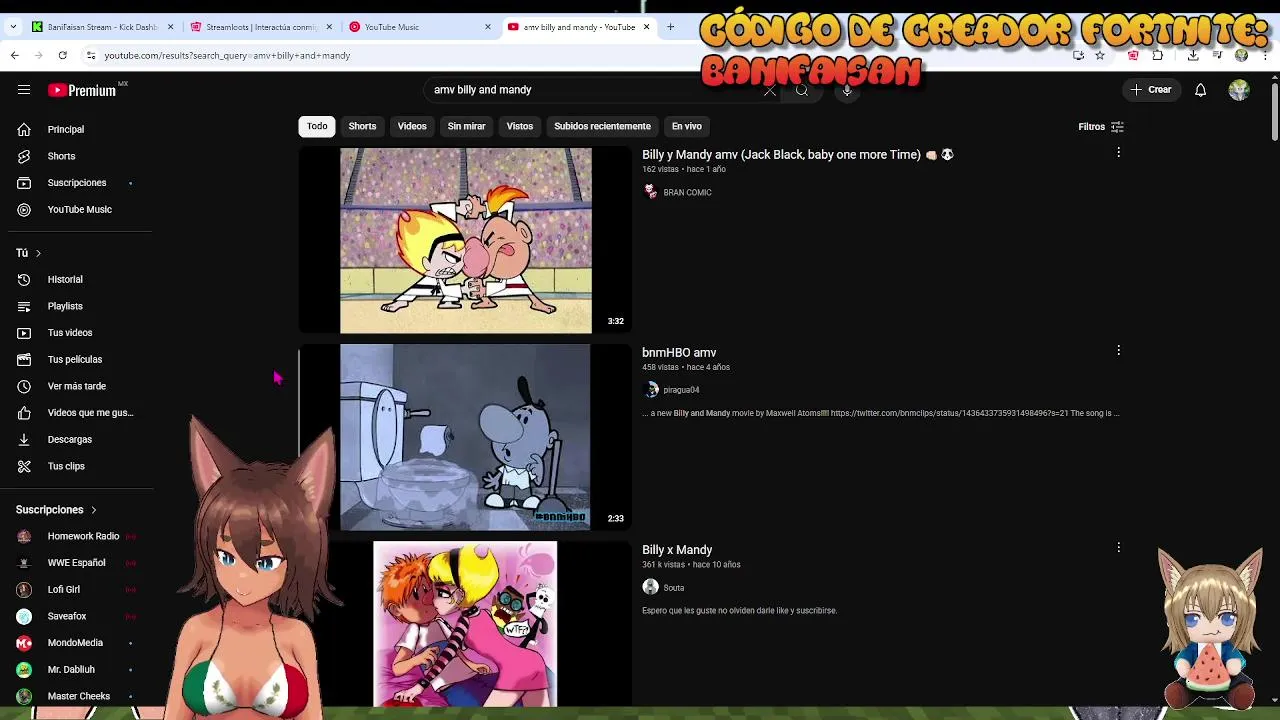
Task: Expand the Tú section chevron
Action: [x=38, y=253]
